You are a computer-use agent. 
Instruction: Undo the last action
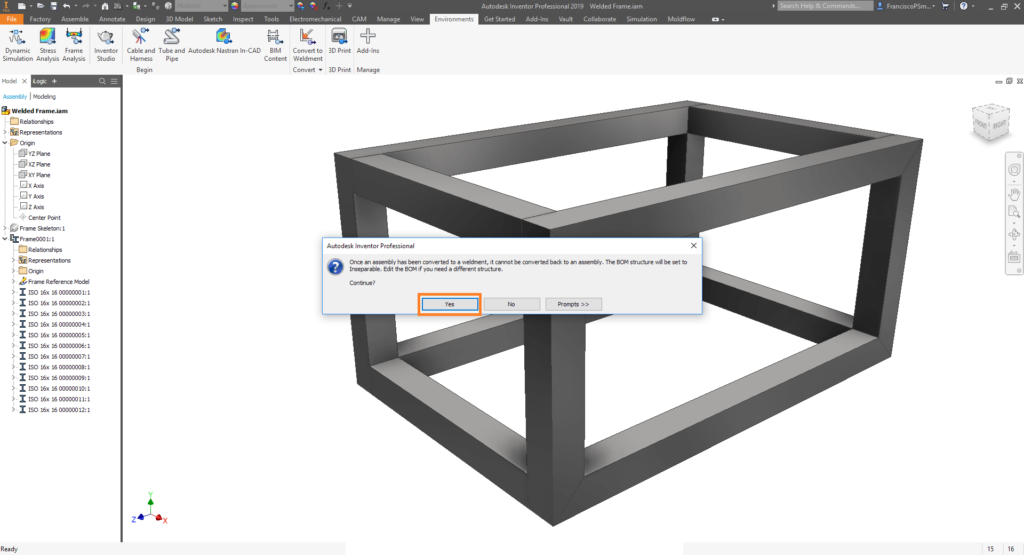pyautogui.click(x=66, y=6)
